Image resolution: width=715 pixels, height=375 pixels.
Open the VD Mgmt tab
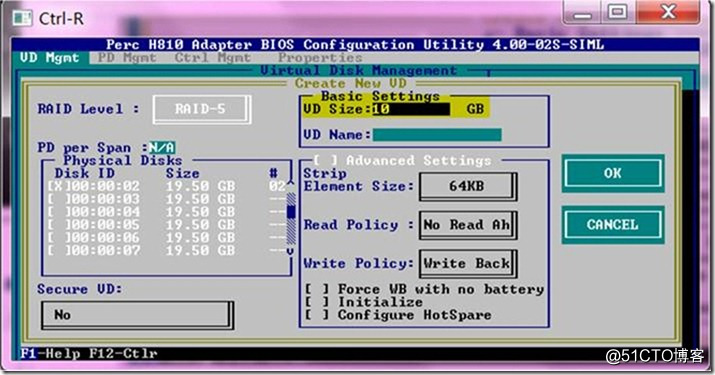49,58
